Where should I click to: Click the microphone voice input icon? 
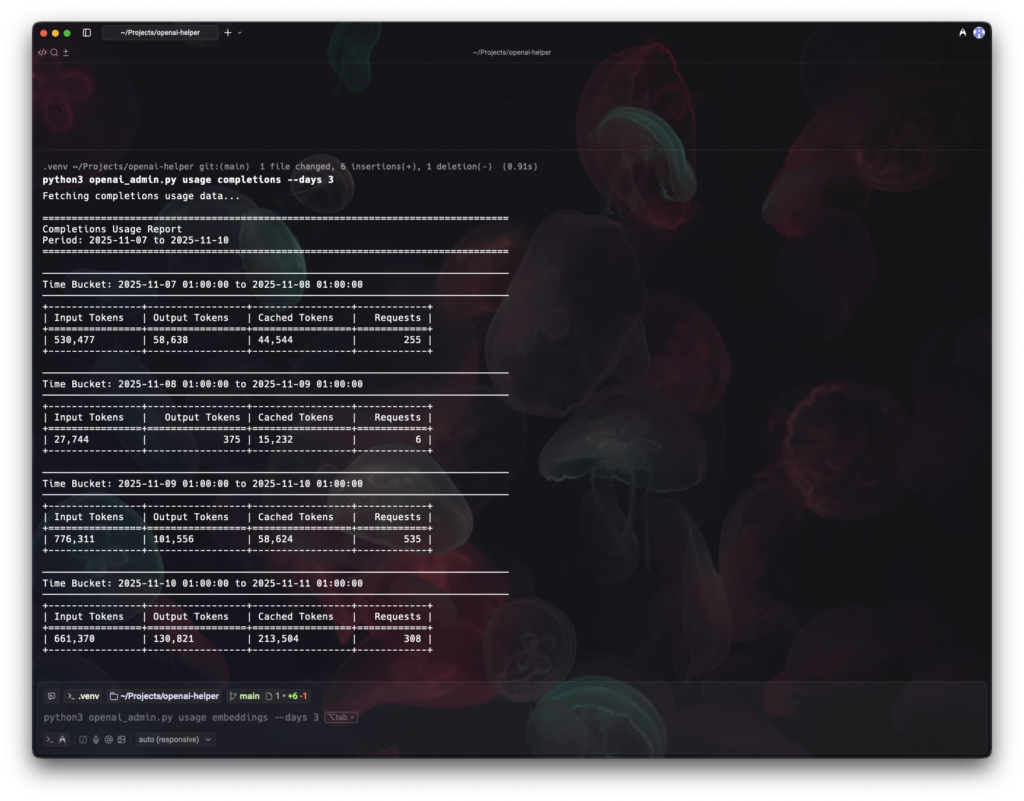pyautogui.click(x=96, y=740)
